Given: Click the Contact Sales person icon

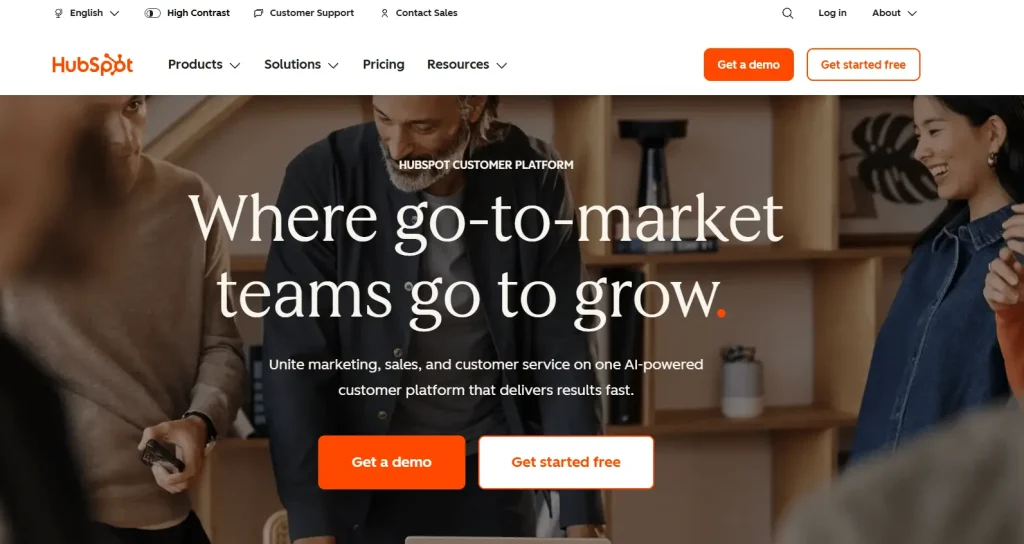Looking at the screenshot, I should (385, 13).
